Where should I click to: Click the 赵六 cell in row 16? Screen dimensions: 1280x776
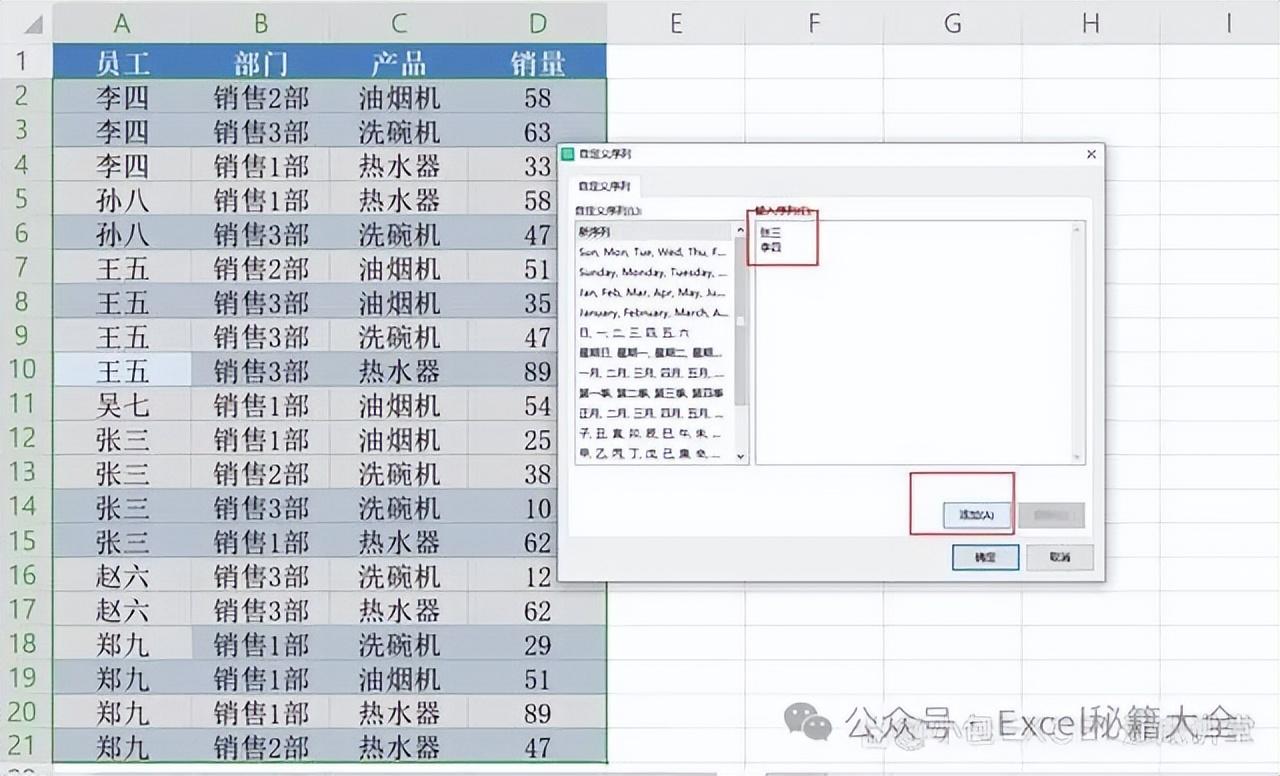122,576
